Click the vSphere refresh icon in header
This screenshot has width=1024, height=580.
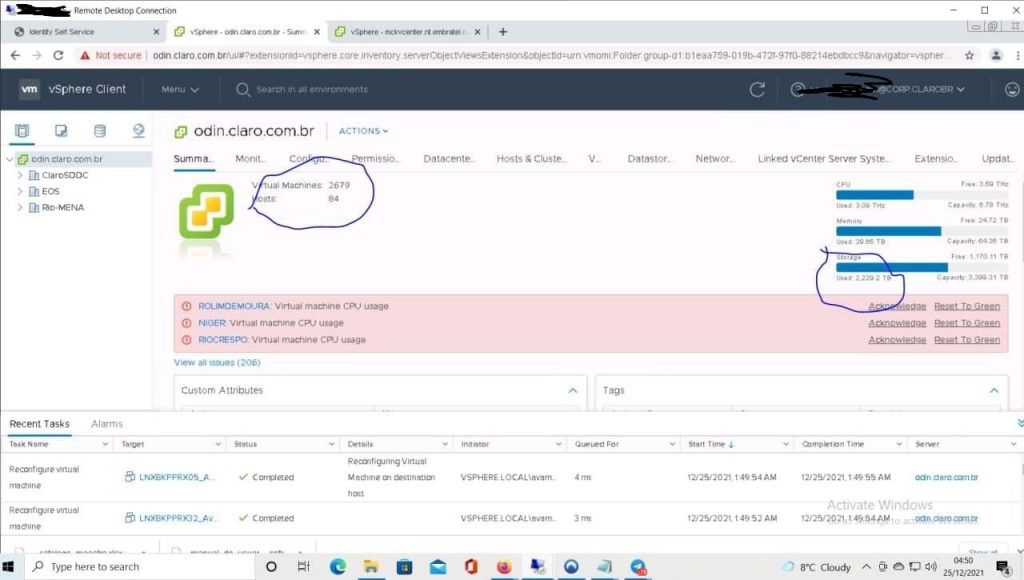[757, 89]
